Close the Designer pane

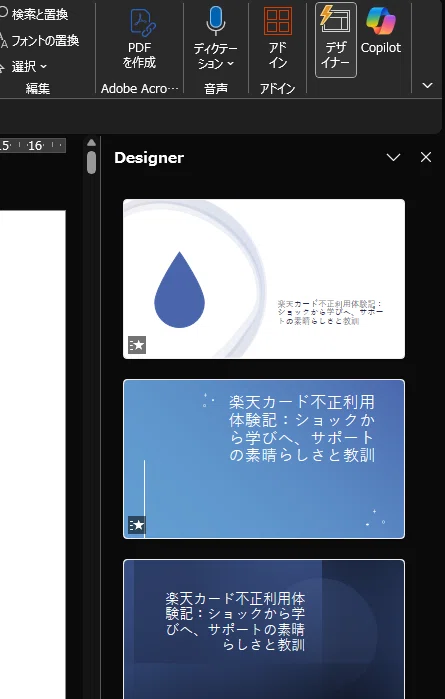(x=426, y=157)
